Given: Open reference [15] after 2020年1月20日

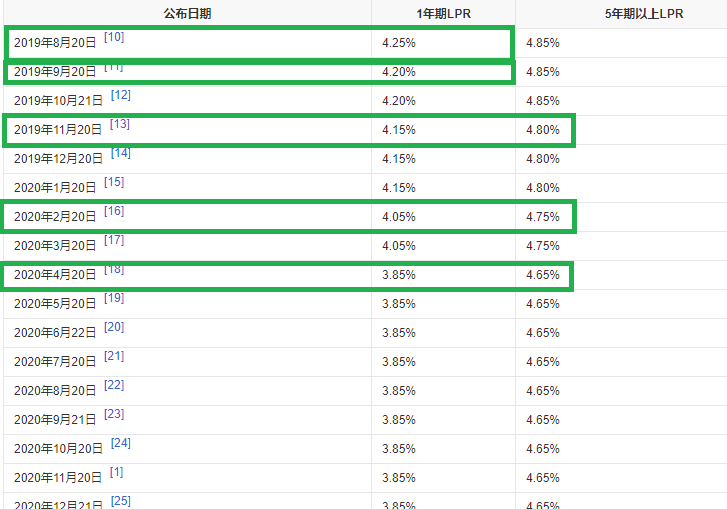Looking at the screenshot, I should tap(114, 182).
